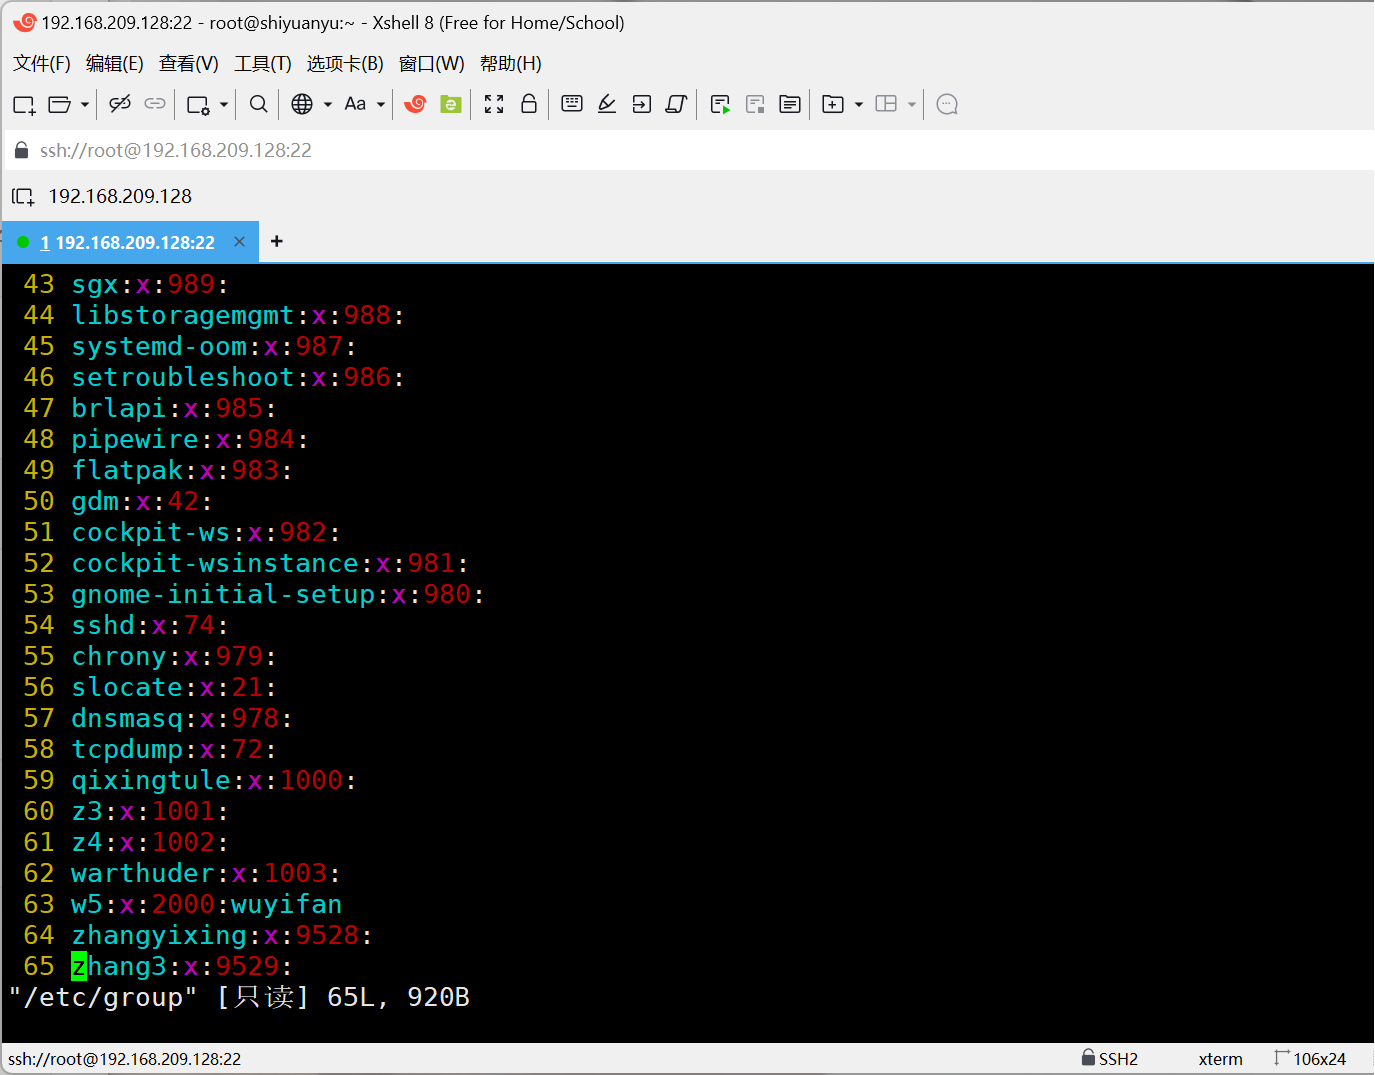
Task: Click the Run script play icon
Action: (720, 104)
